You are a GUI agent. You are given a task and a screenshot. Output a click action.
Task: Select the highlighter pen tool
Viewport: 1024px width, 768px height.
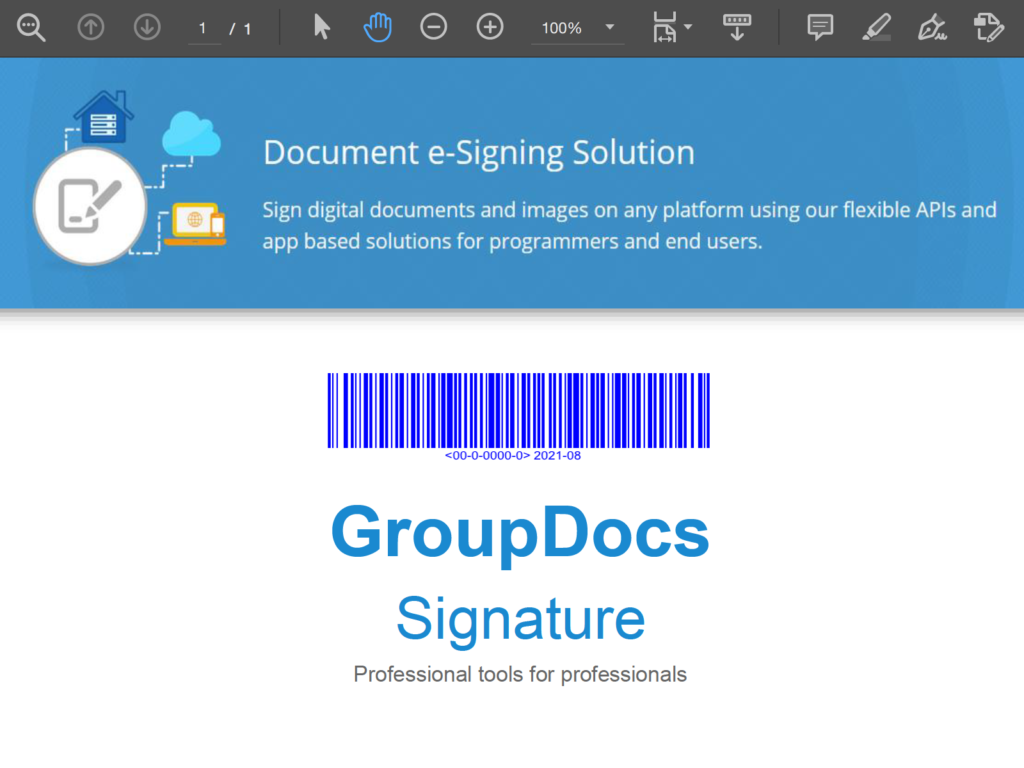(x=876, y=28)
